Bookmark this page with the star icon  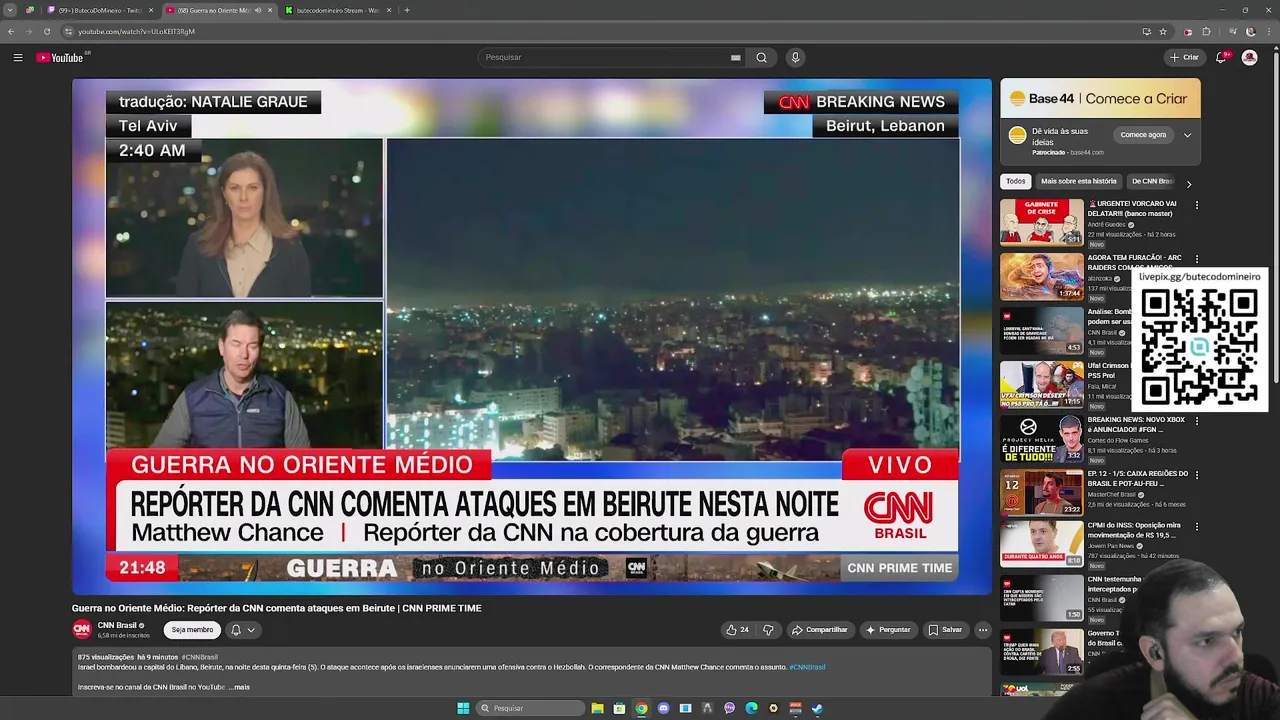point(1163,31)
